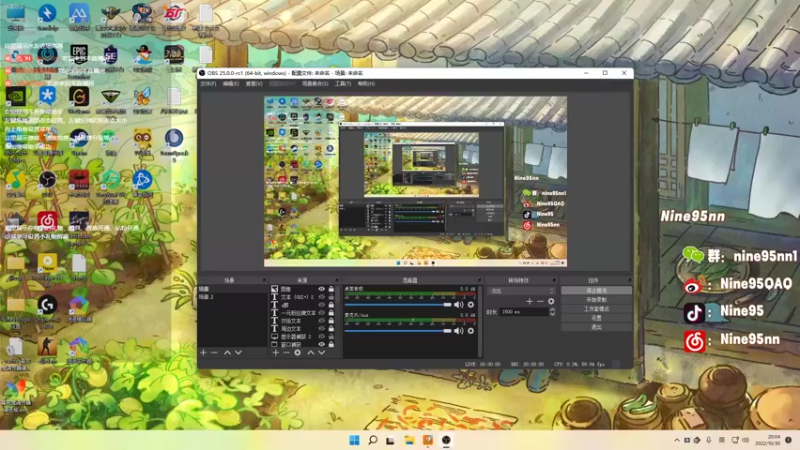800x450 pixels.
Task: Open source properties gear in sources panel
Action: click(x=297, y=353)
